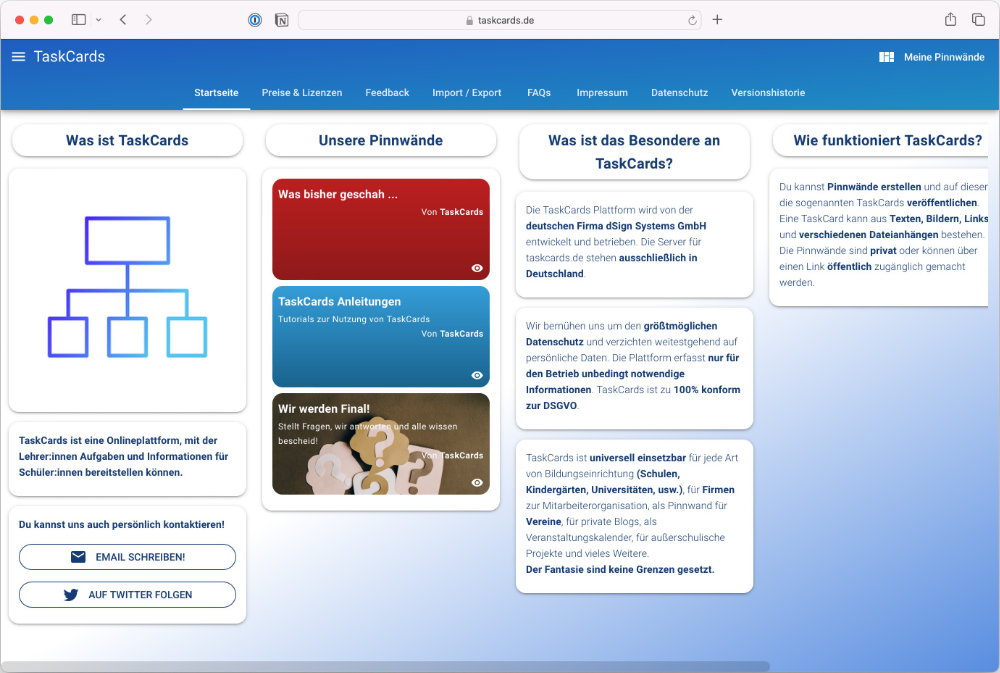This screenshot has height=673, width=1000.
Task: Open the 'Was bisher geschah ...' board
Action: [x=381, y=229]
